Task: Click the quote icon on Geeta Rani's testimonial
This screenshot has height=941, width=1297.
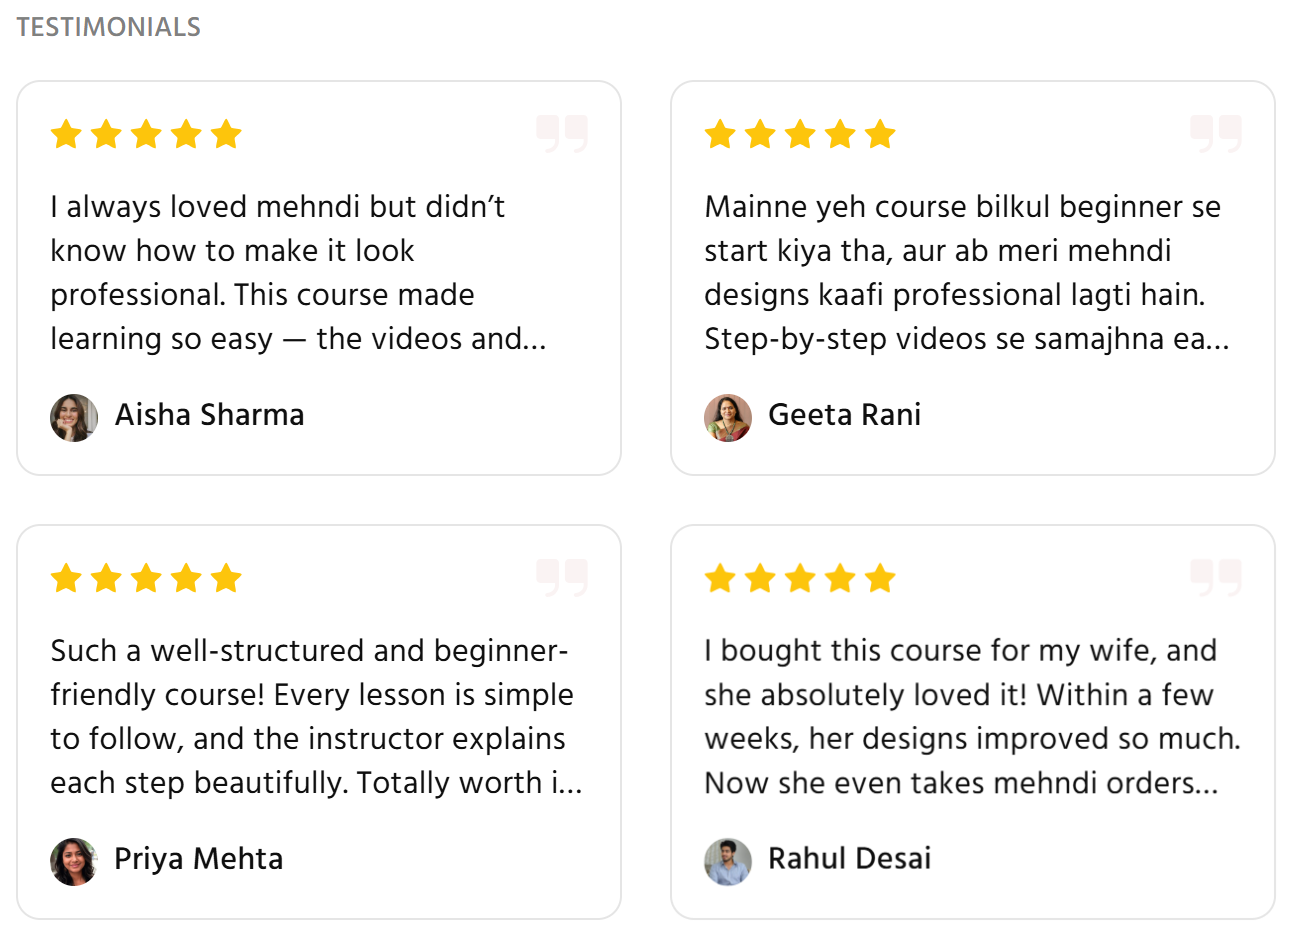Action: pos(1216,133)
